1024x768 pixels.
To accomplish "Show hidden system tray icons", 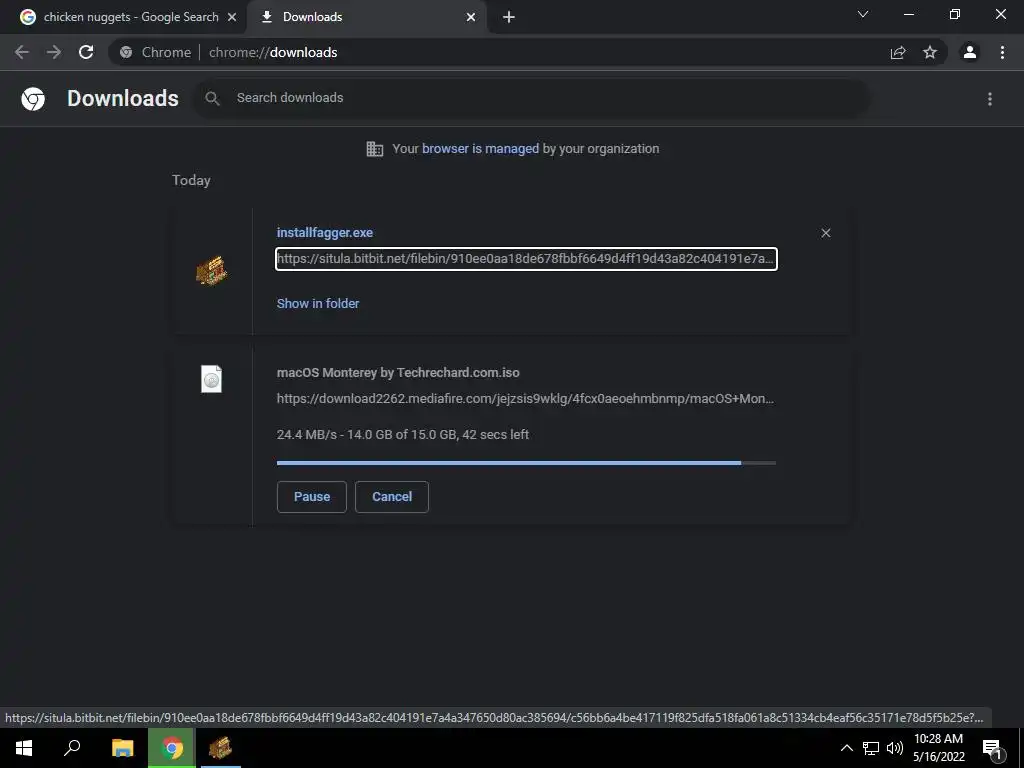I will pyautogui.click(x=846, y=748).
